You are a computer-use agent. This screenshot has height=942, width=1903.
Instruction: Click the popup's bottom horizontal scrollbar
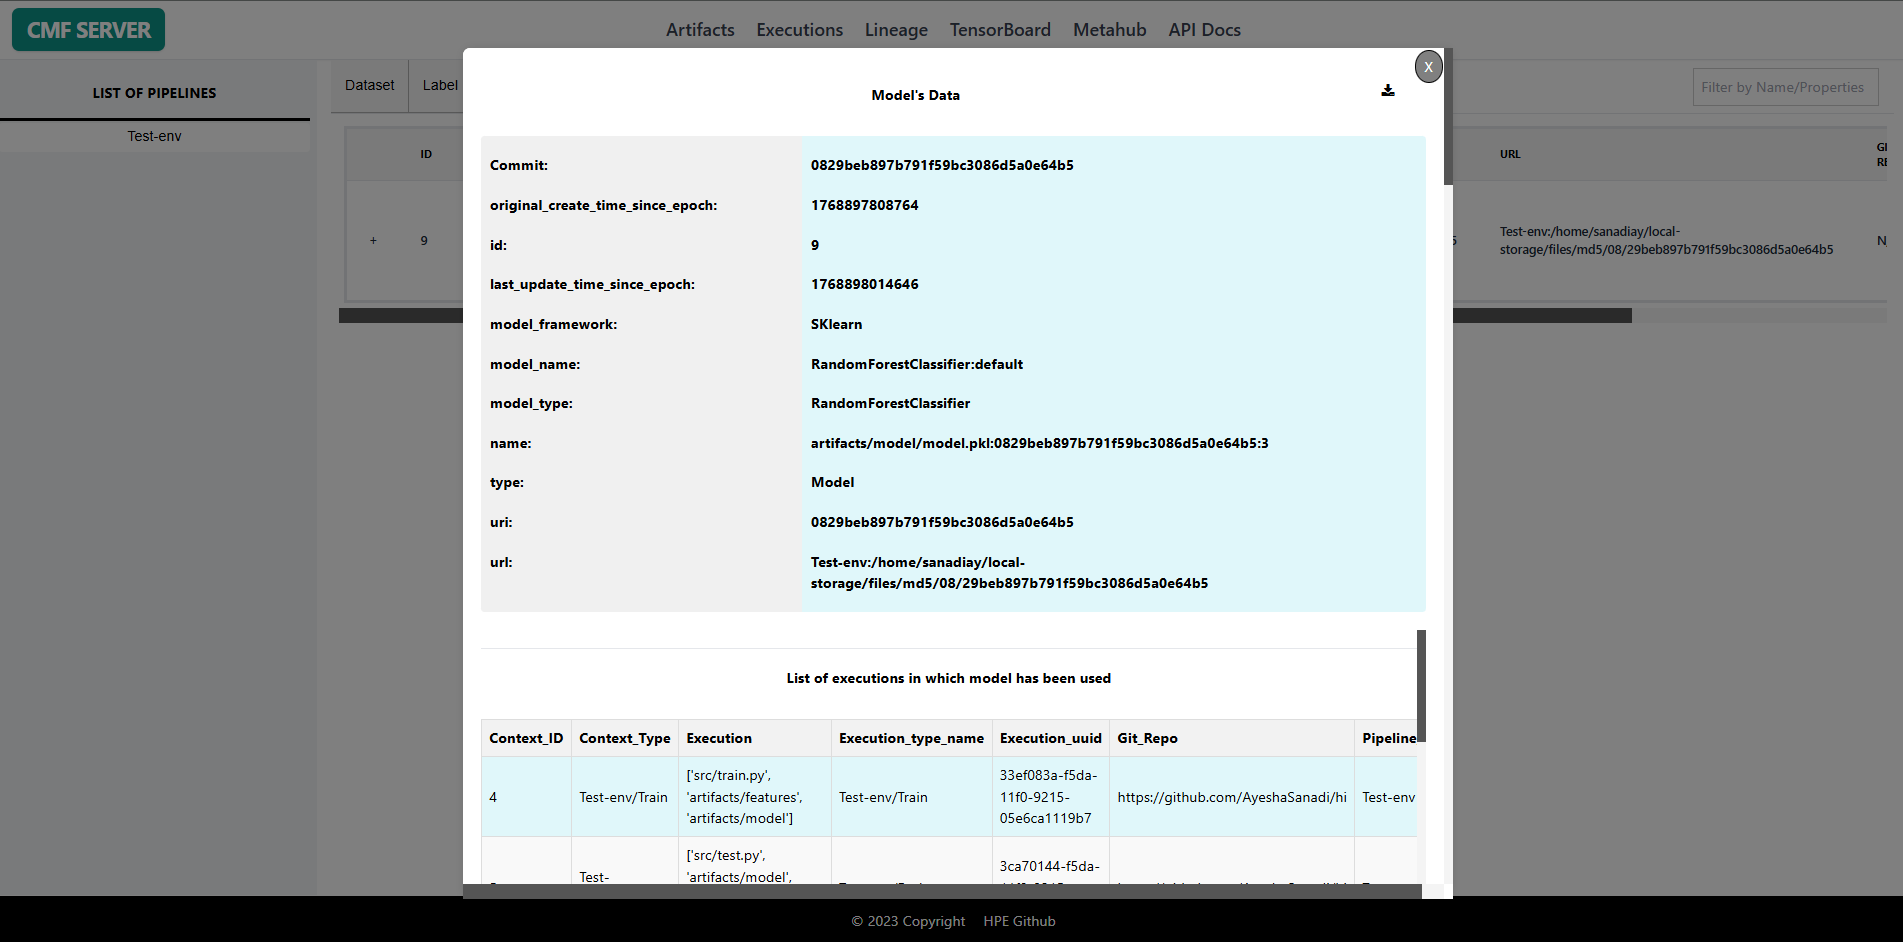(940, 891)
